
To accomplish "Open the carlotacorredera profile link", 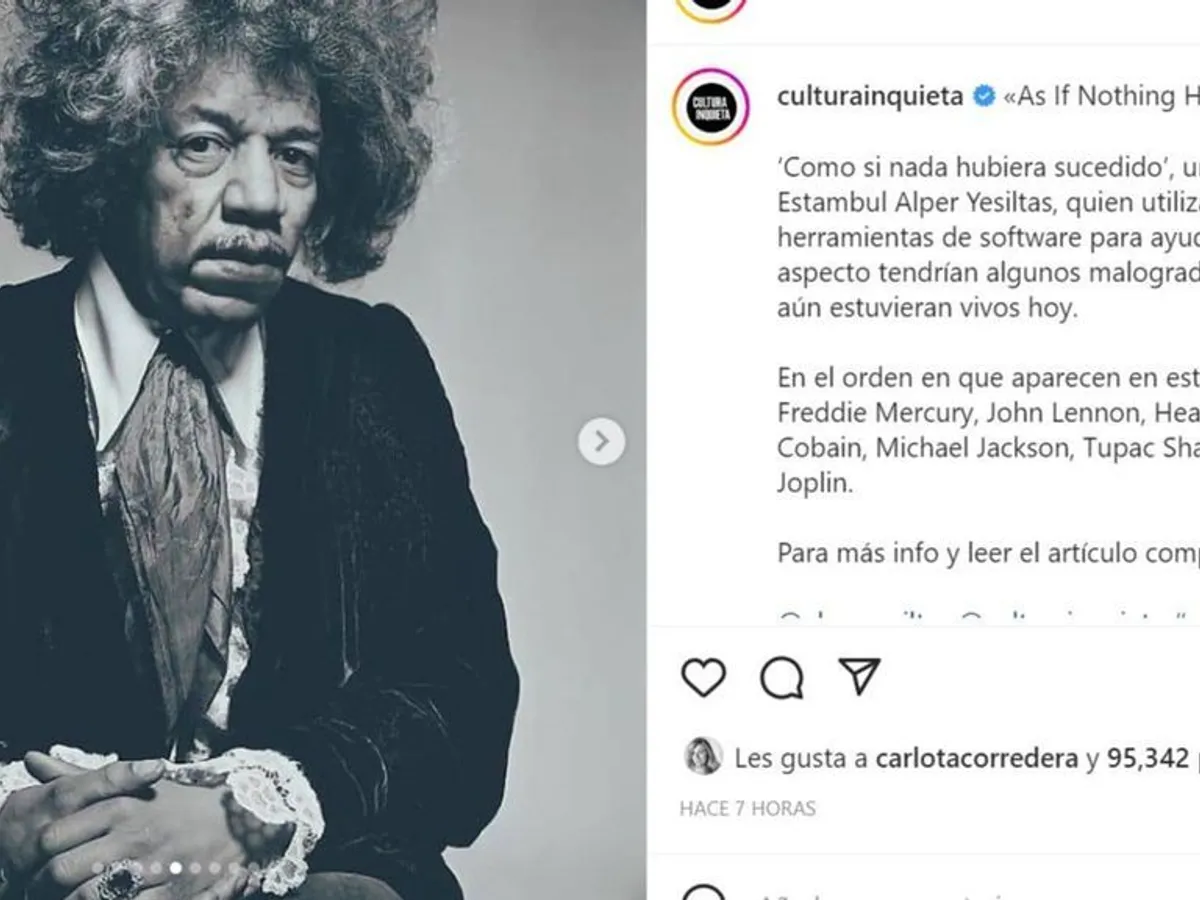I will tap(977, 759).
